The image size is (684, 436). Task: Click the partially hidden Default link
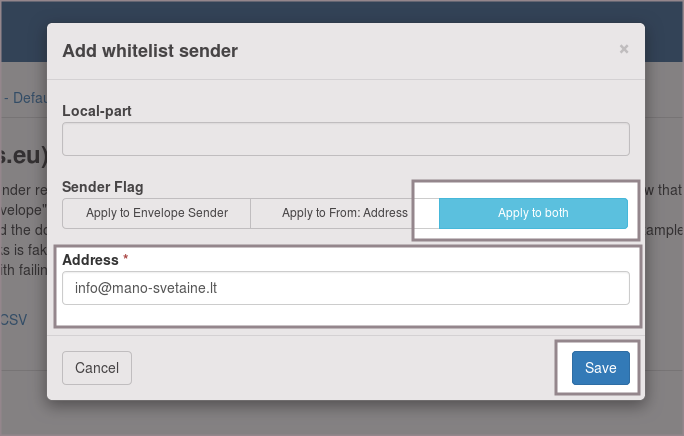coord(28,98)
